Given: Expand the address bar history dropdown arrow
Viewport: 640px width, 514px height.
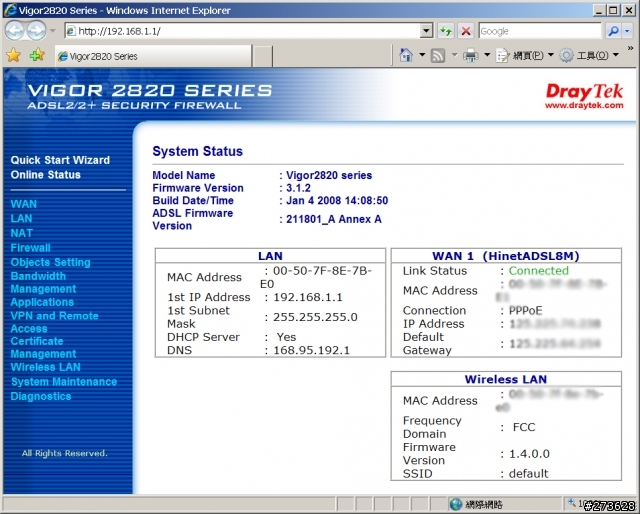Looking at the screenshot, I should (x=427, y=31).
